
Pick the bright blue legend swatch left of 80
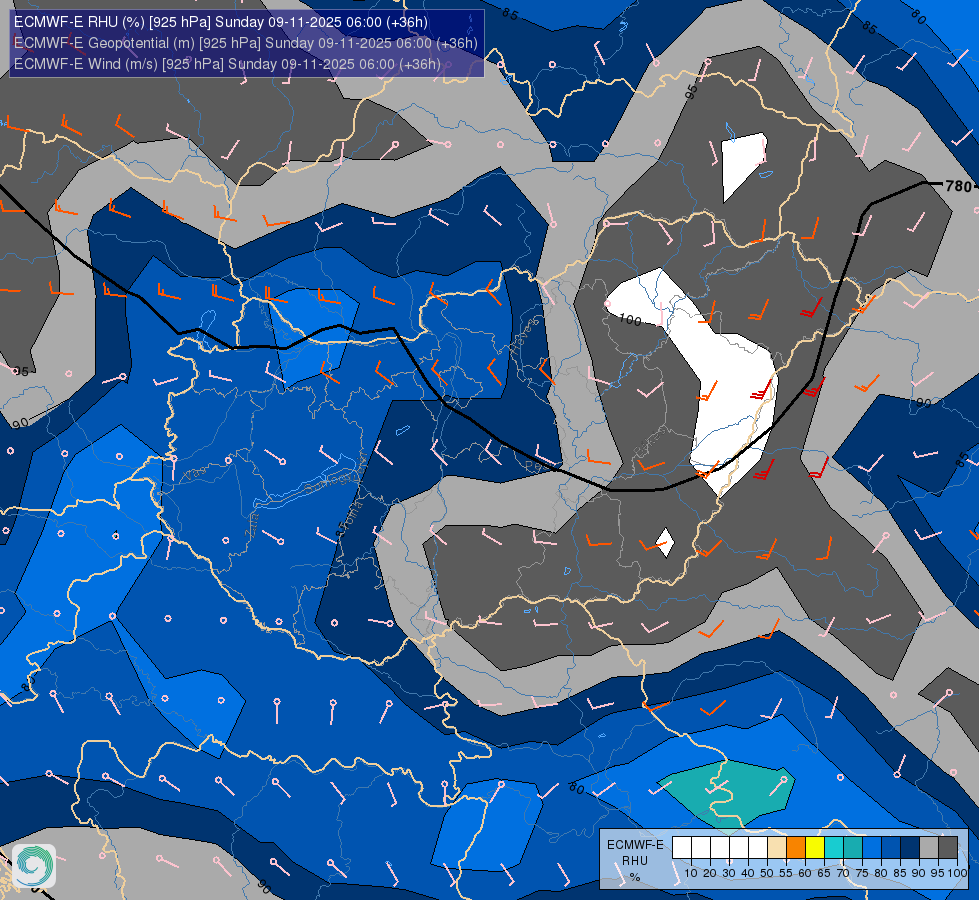872,848
